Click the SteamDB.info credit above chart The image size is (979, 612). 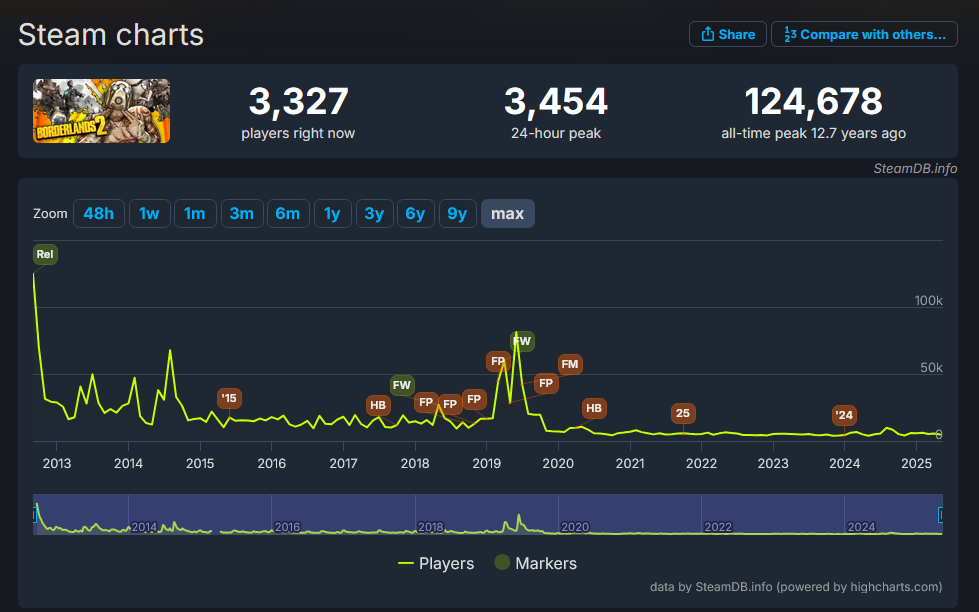coord(915,169)
